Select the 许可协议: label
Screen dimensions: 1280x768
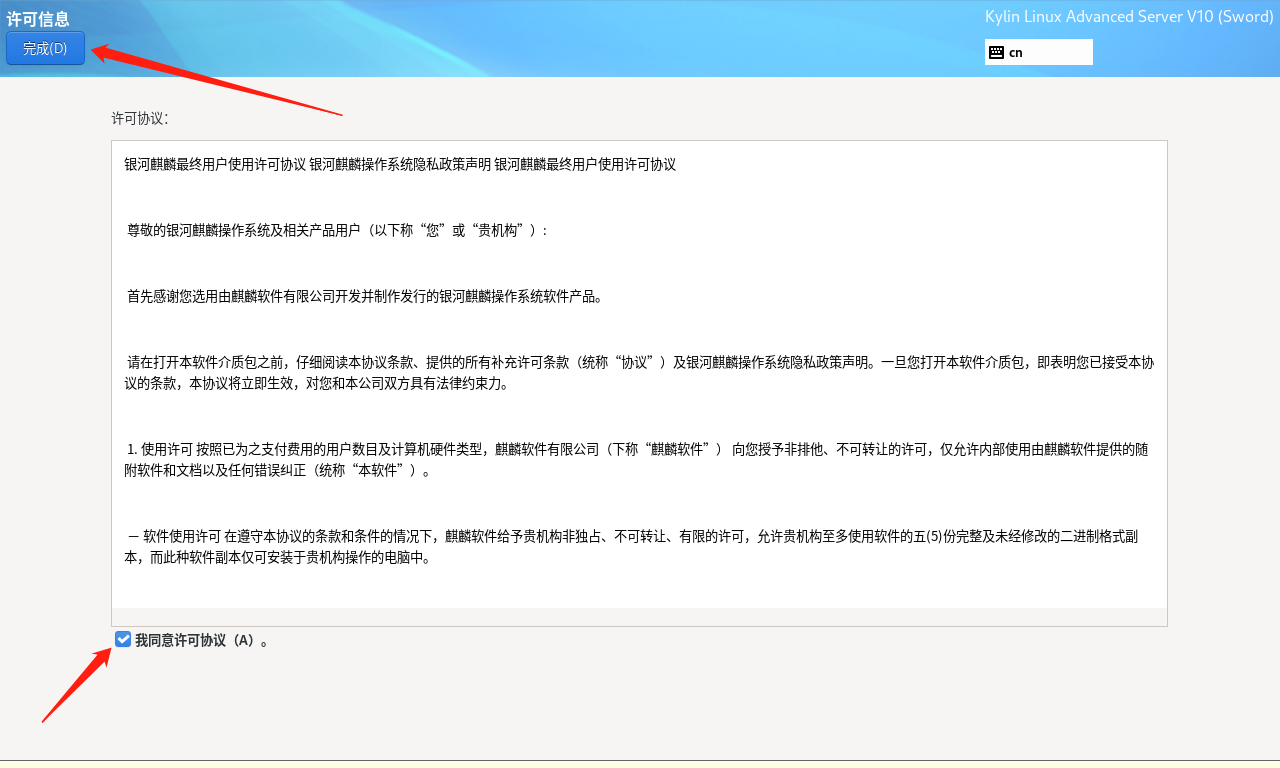140,118
